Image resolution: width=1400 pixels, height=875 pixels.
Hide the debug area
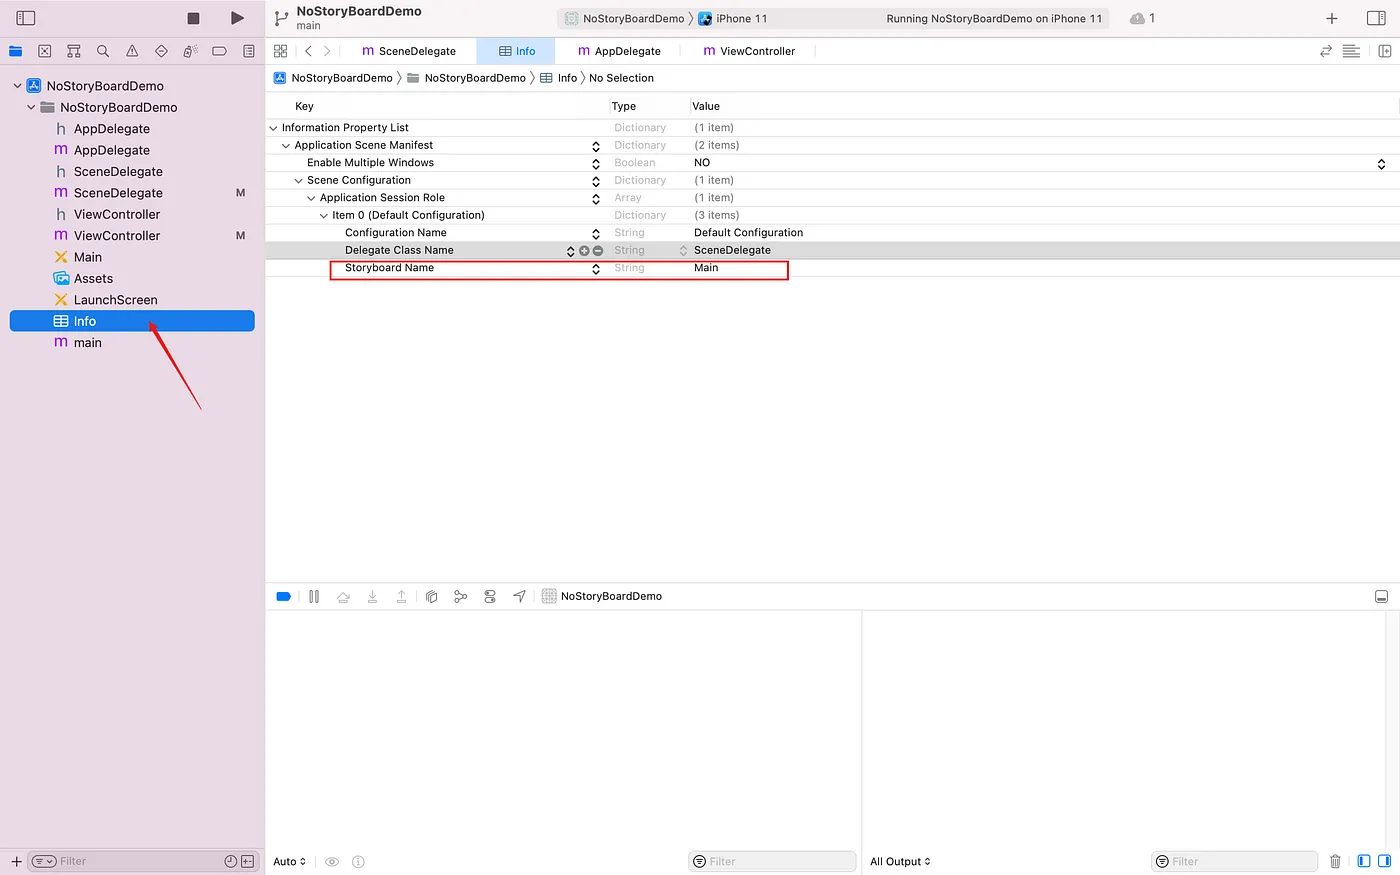[1381, 596]
